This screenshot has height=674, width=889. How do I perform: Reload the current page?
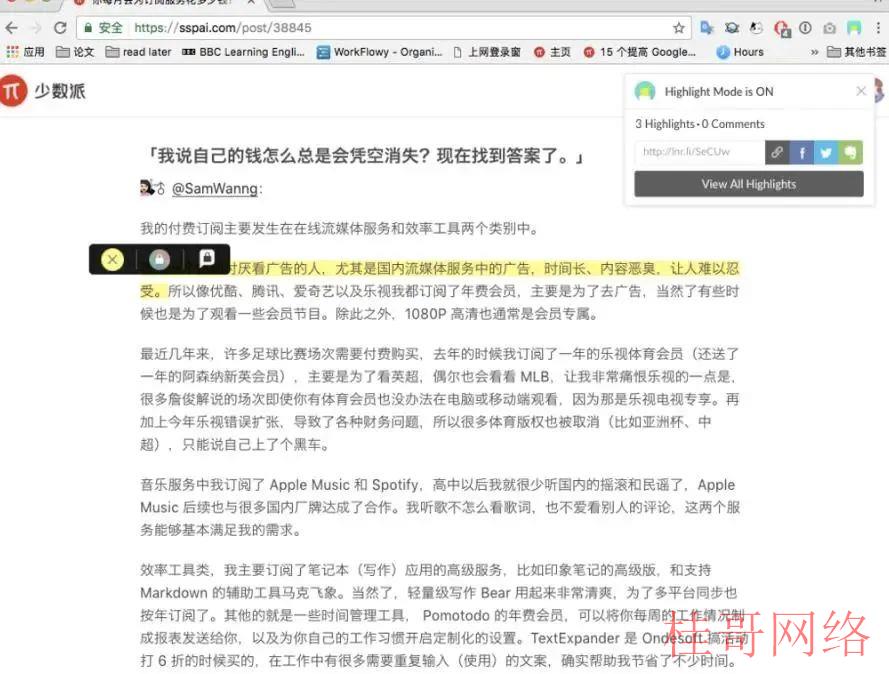(60, 28)
